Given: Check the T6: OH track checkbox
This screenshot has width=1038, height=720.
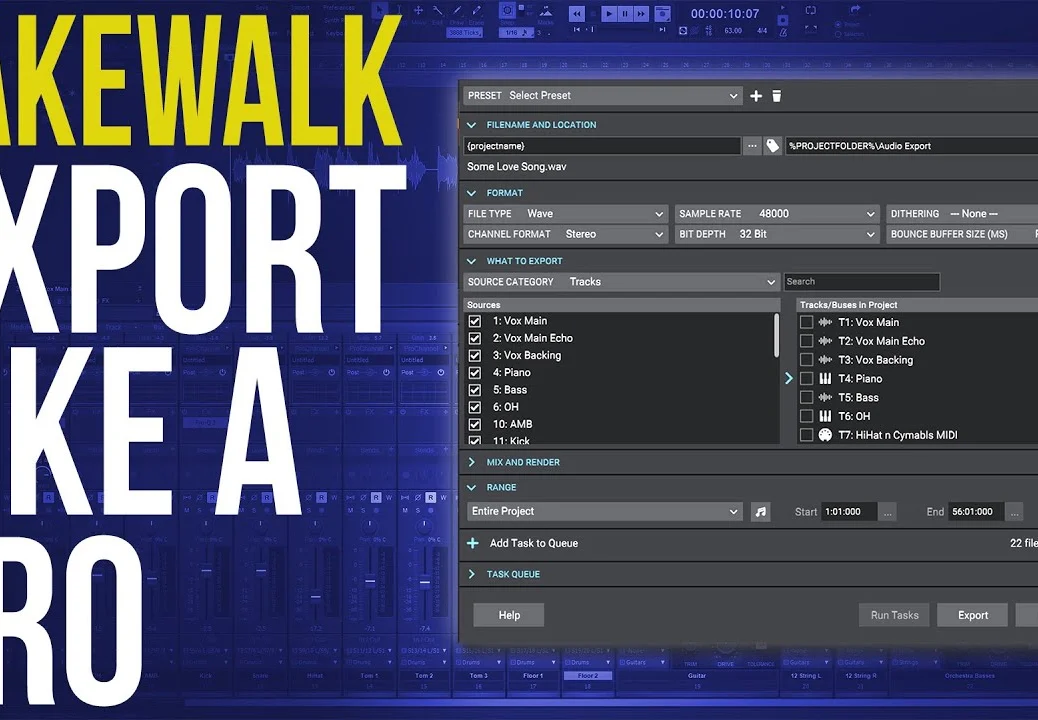Looking at the screenshot, I should click(x=806, y=416).
